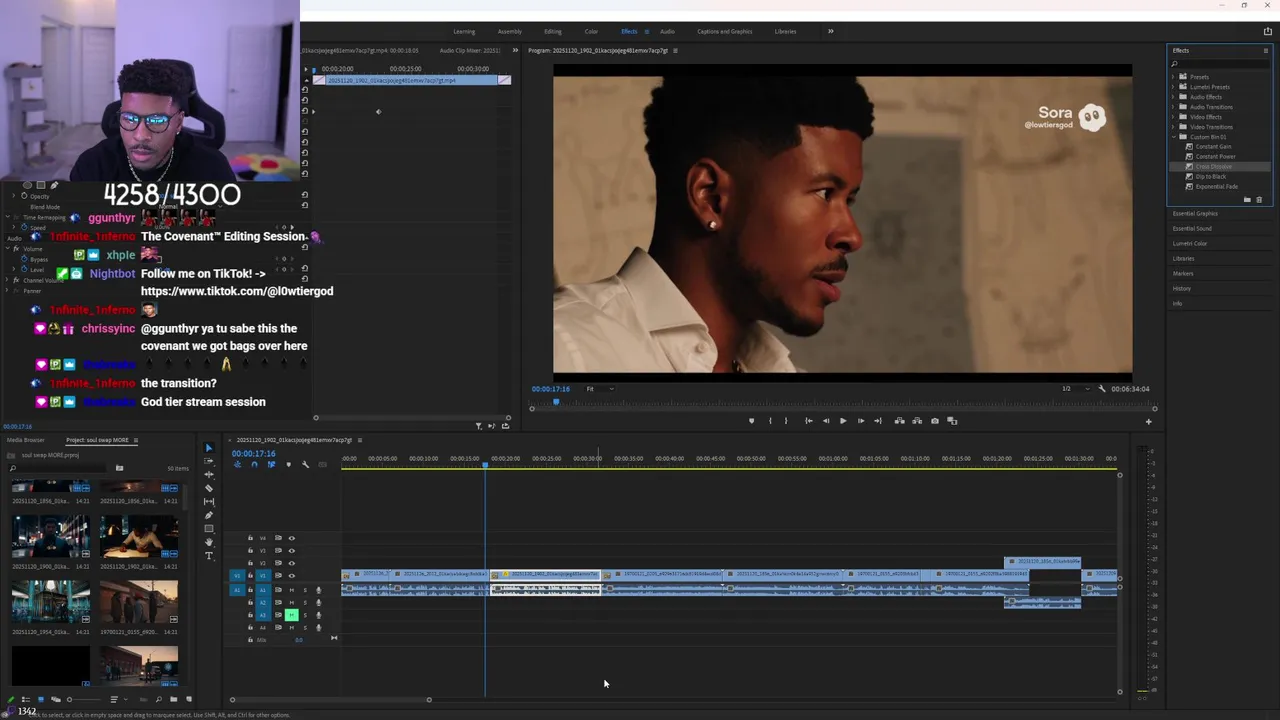
Task: Click the Lift button in Program monitor
Action: tap(899, 421)
